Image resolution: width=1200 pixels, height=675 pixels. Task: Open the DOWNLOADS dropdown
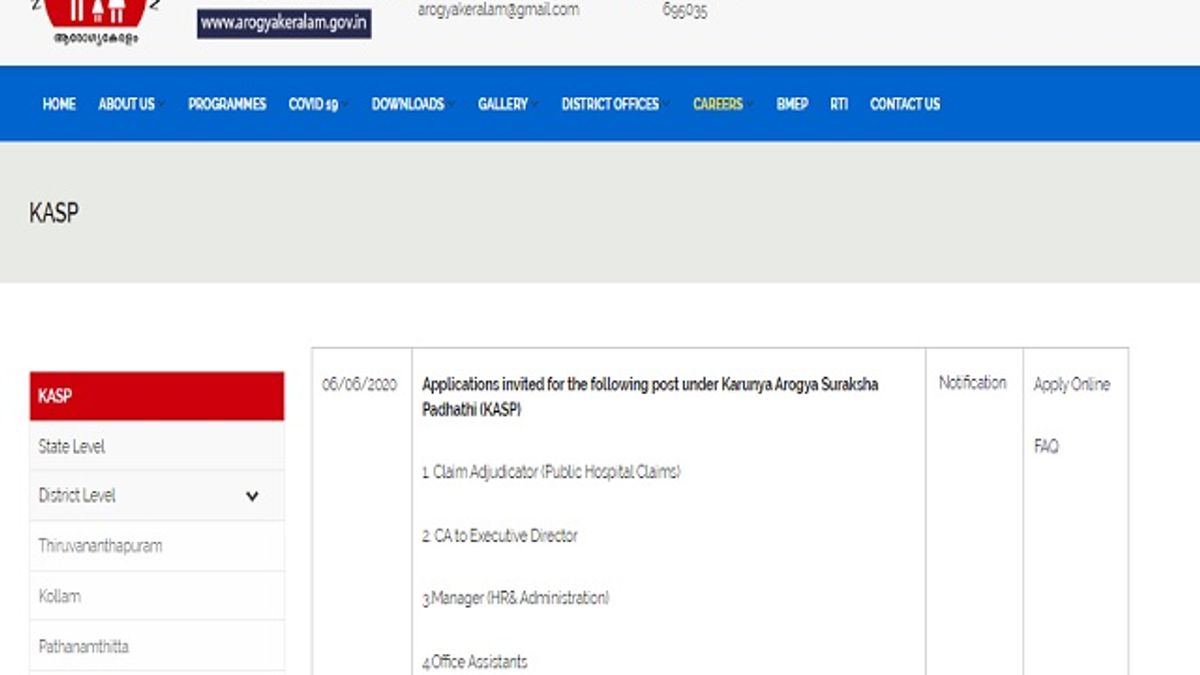coord(408,103)
